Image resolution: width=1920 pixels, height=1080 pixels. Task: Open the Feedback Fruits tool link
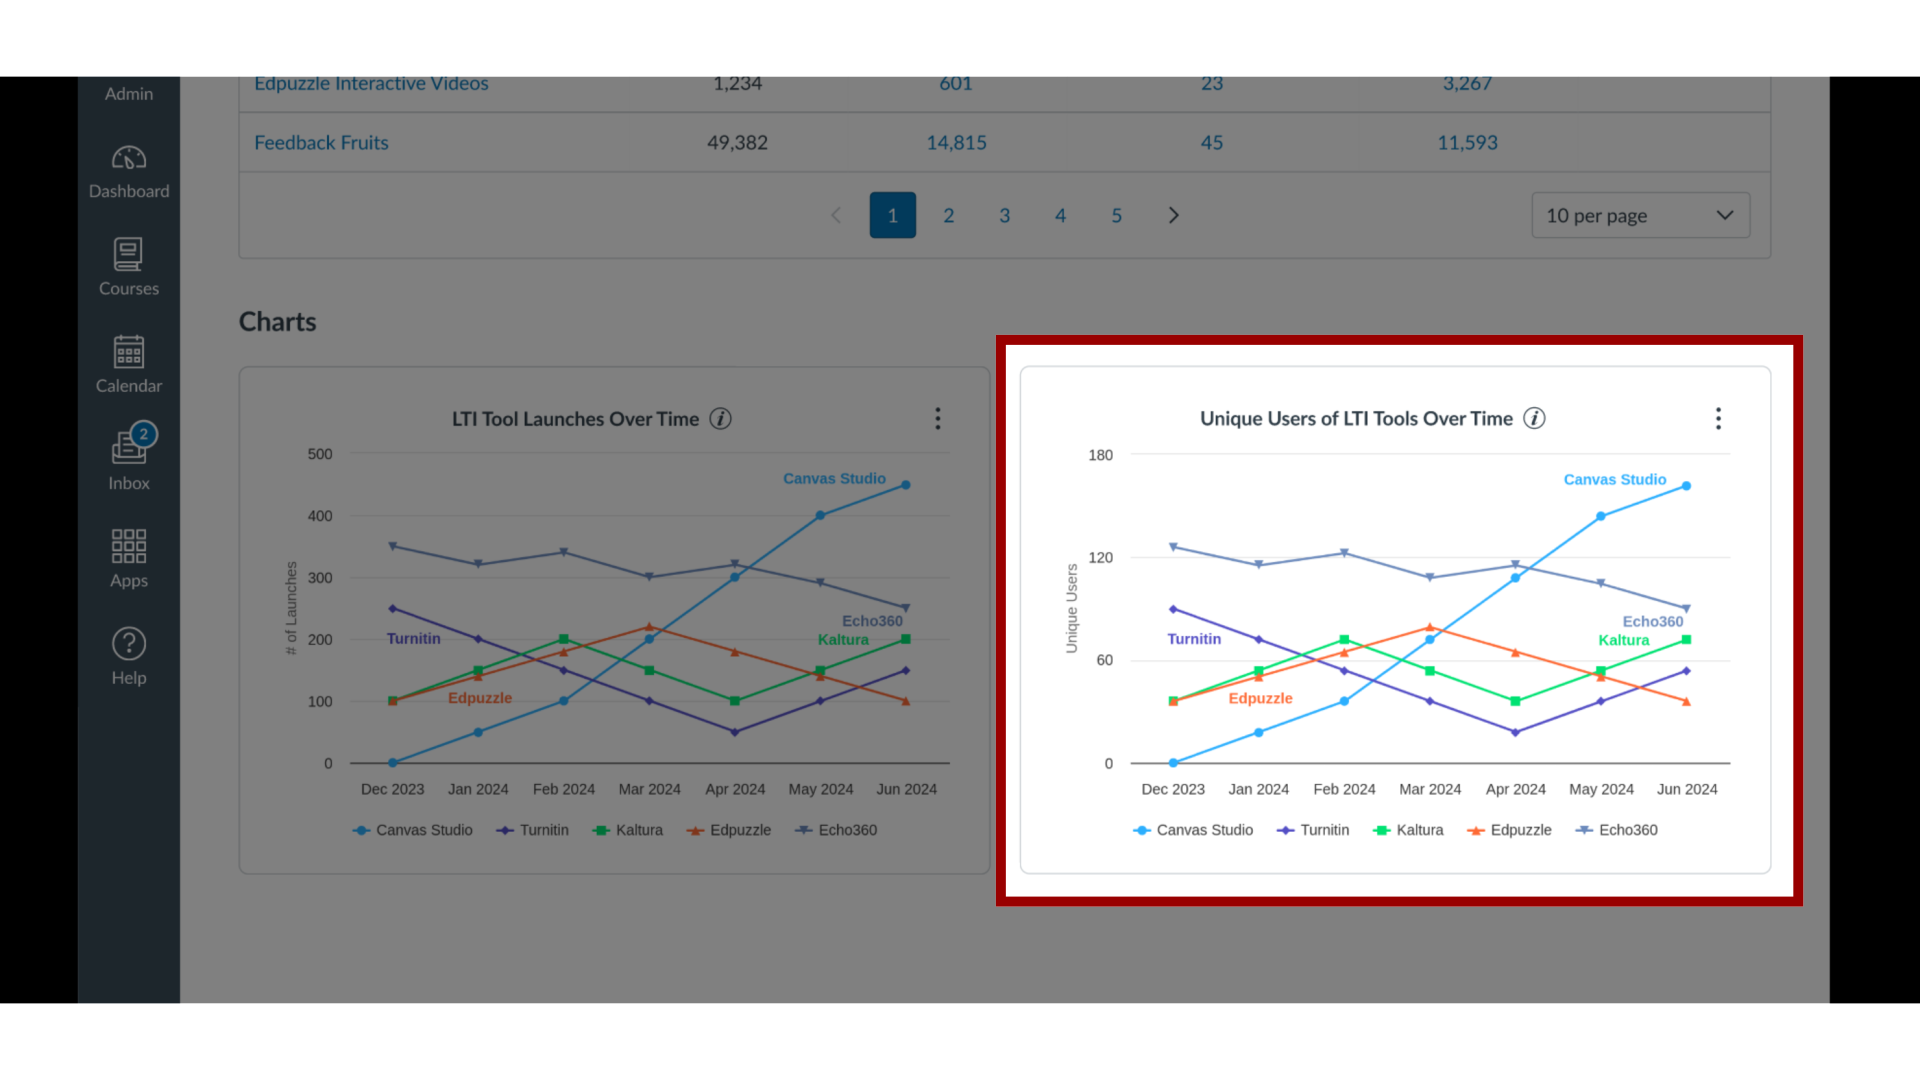[x=321, y=143]
